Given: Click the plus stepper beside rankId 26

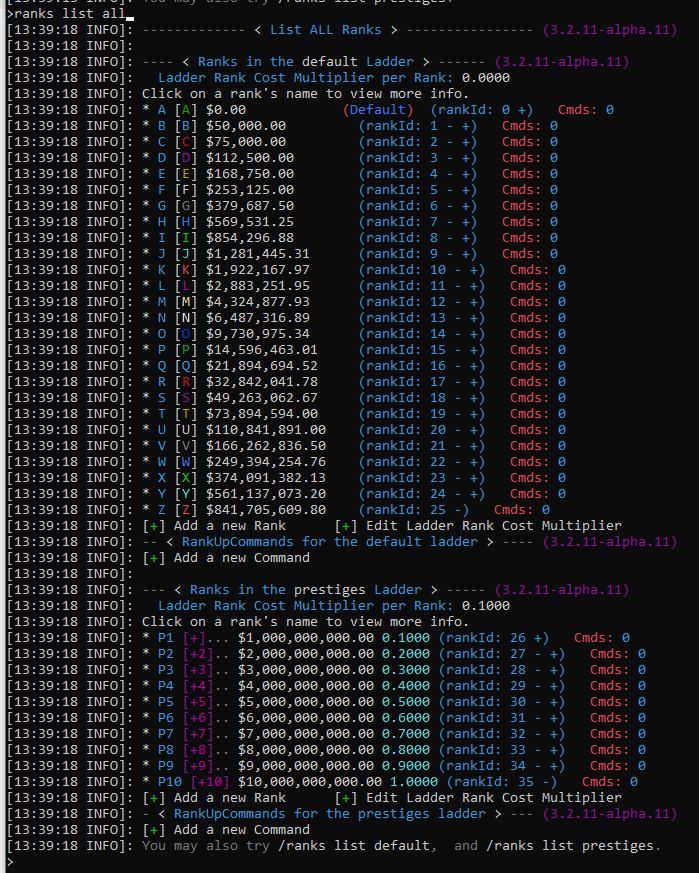Looking at the screenshot, I should pos(537,637).
